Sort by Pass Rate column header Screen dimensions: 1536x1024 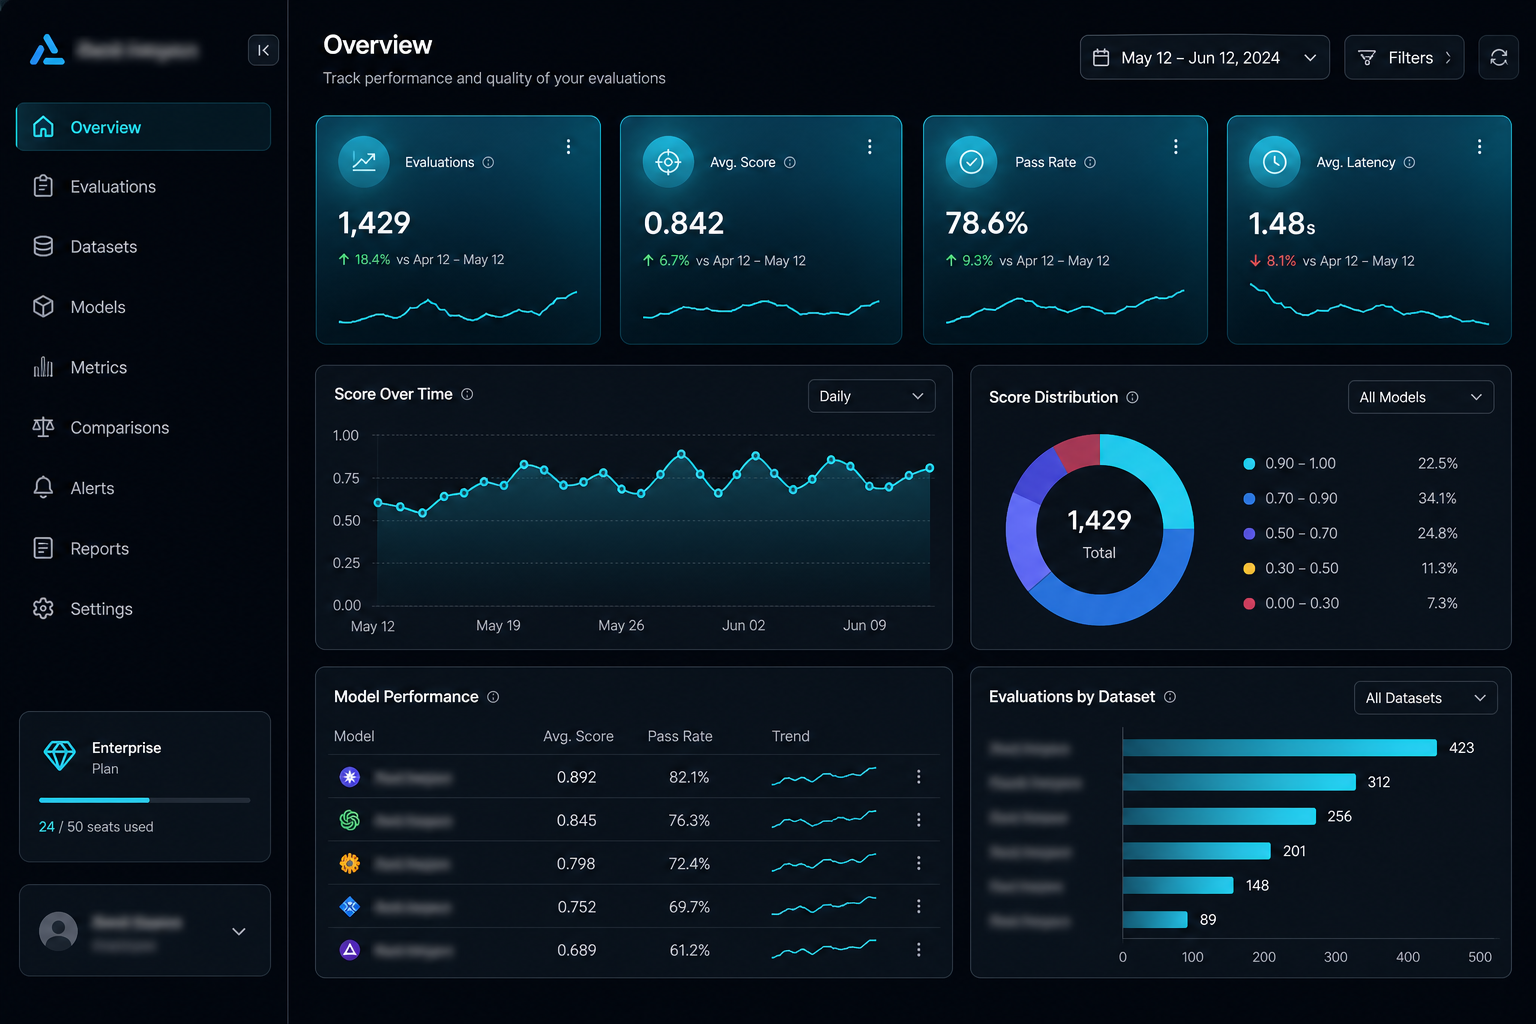point(680,736)
